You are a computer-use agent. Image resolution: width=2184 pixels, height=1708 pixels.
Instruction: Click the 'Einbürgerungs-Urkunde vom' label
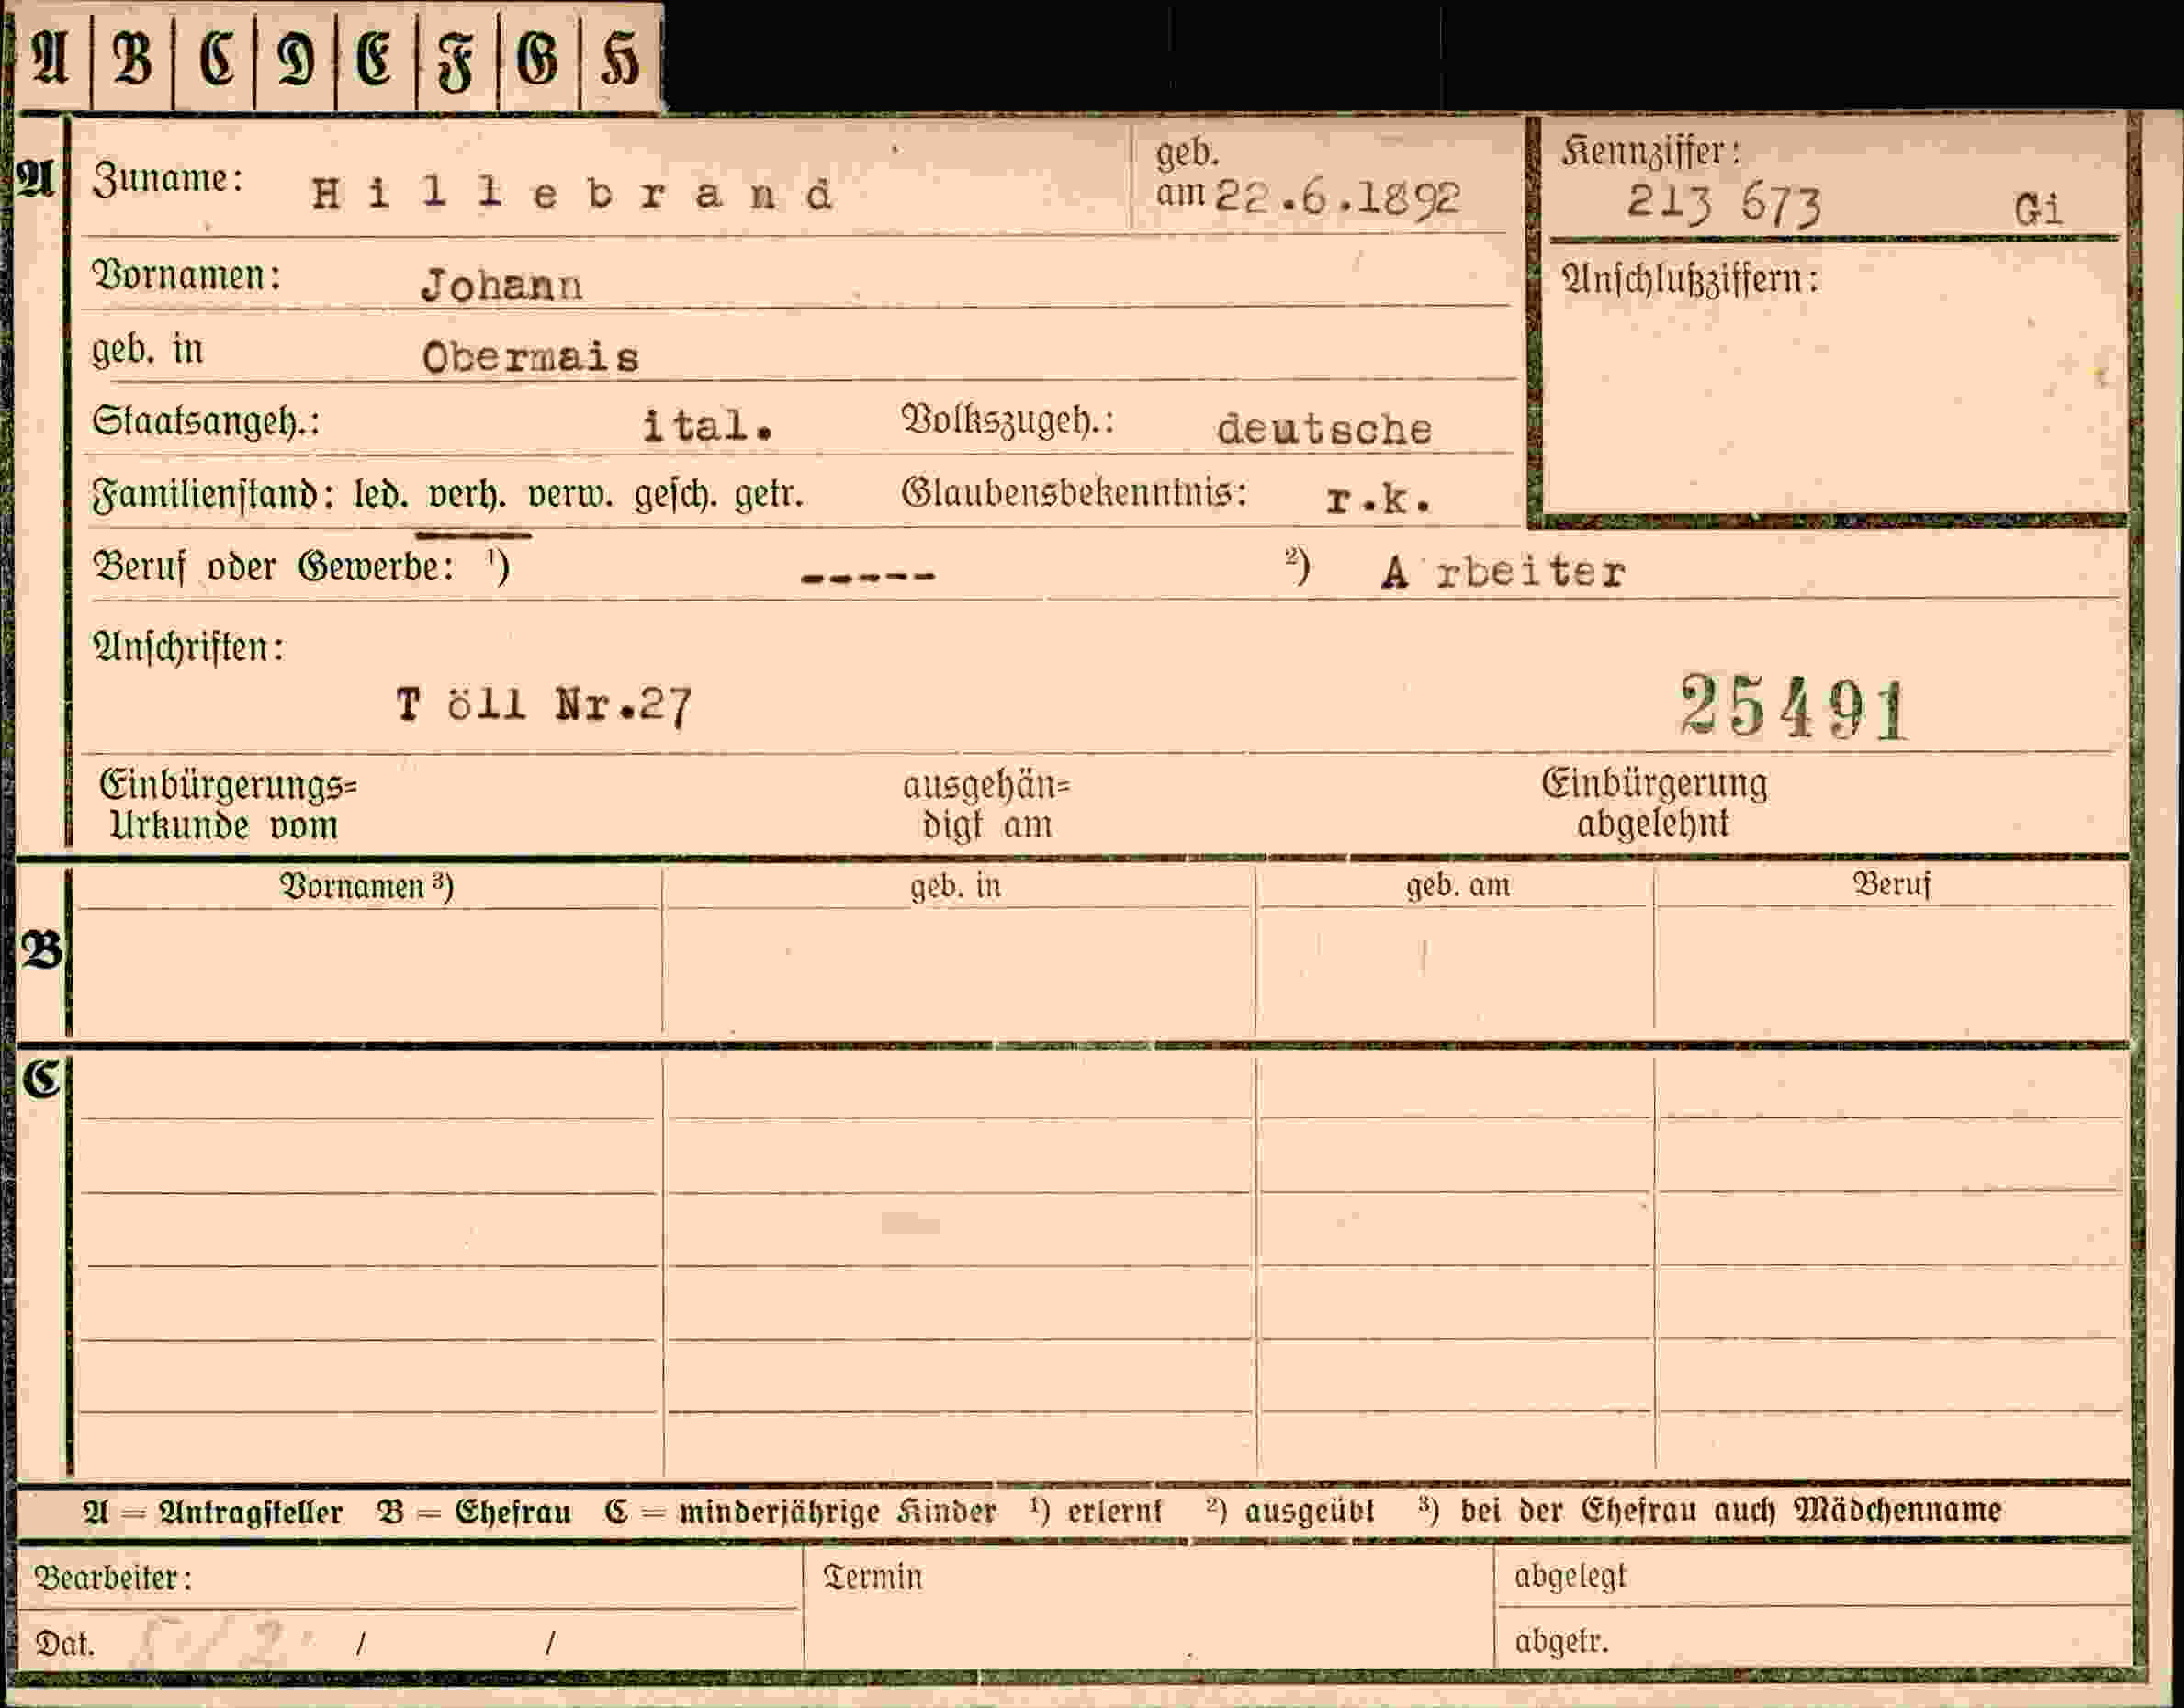227,805
